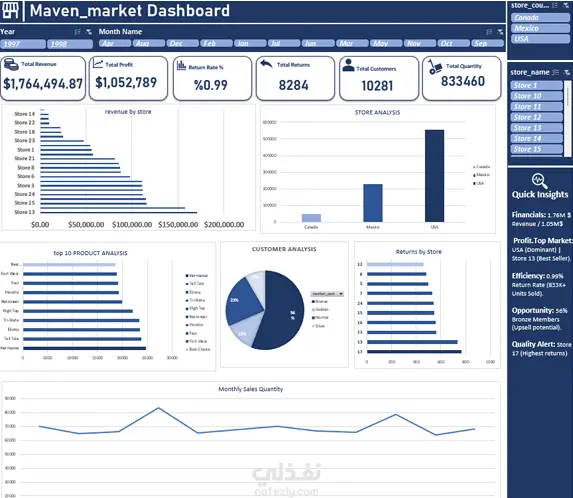Click the Return Rate value %0.99
The image size is (573, 498).
click(x=211, y=85)
